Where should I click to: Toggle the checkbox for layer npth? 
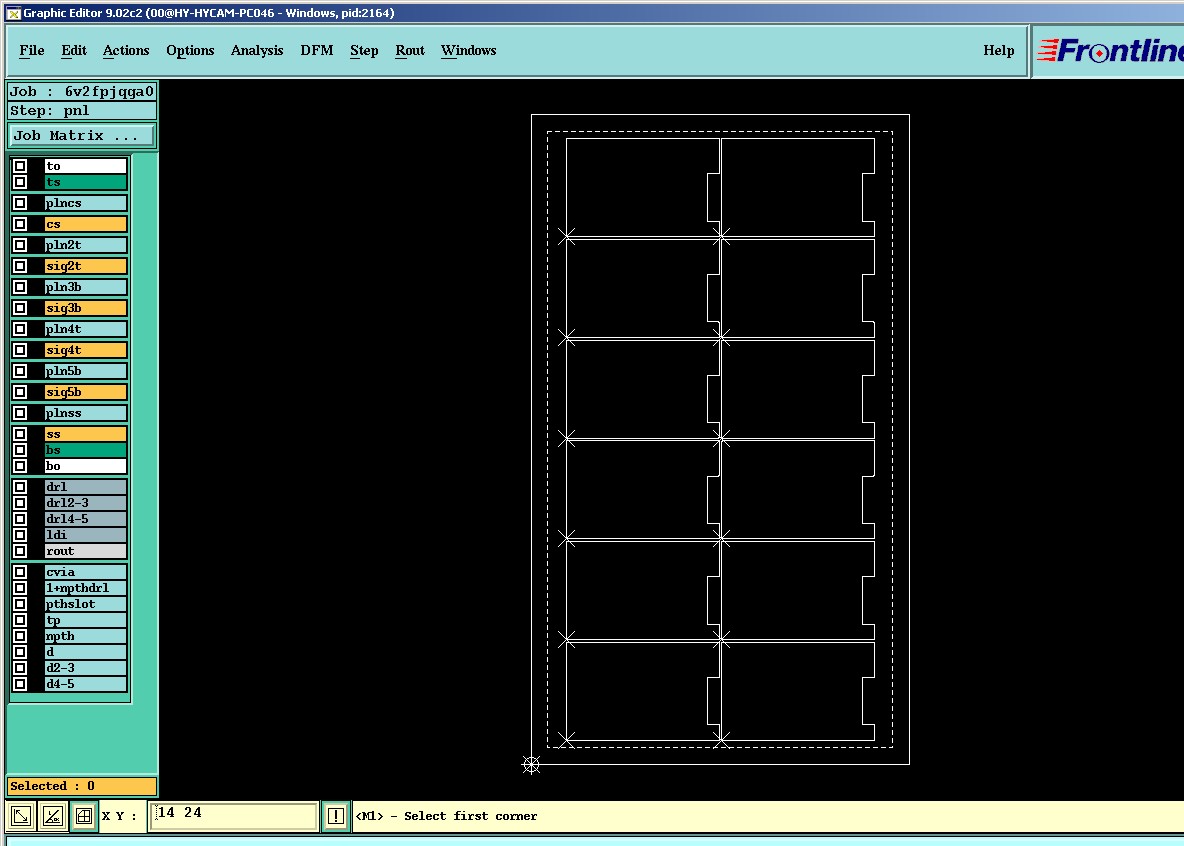20,636
